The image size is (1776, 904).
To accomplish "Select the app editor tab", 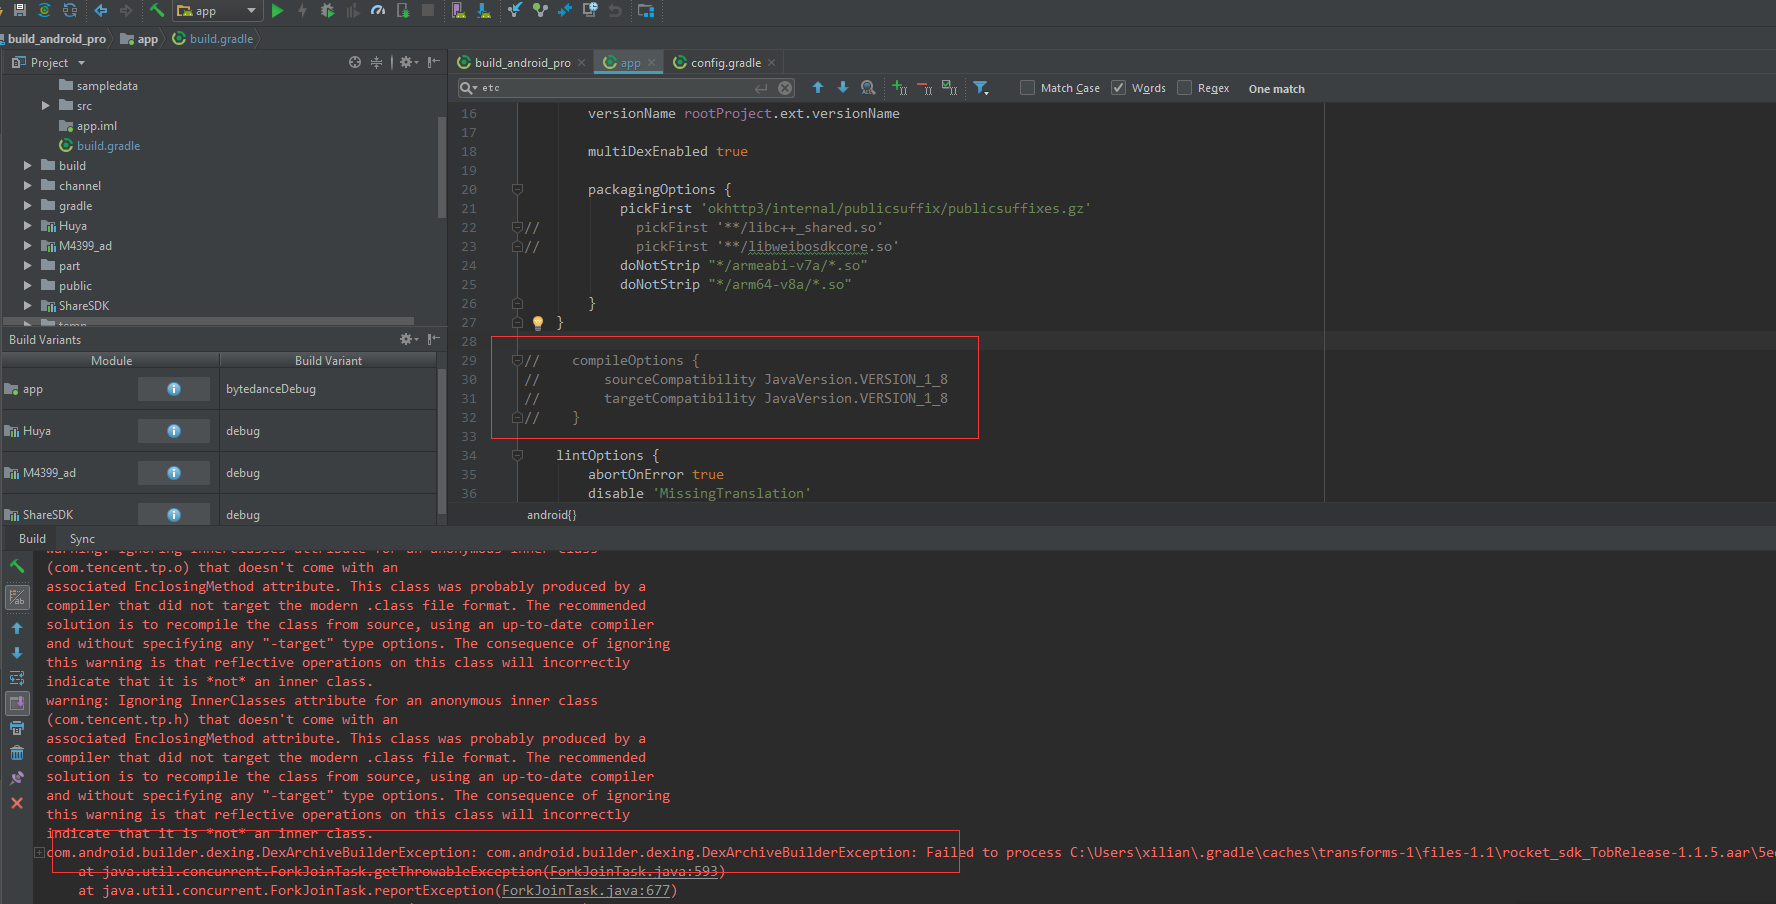I will (x=629, y=62).
